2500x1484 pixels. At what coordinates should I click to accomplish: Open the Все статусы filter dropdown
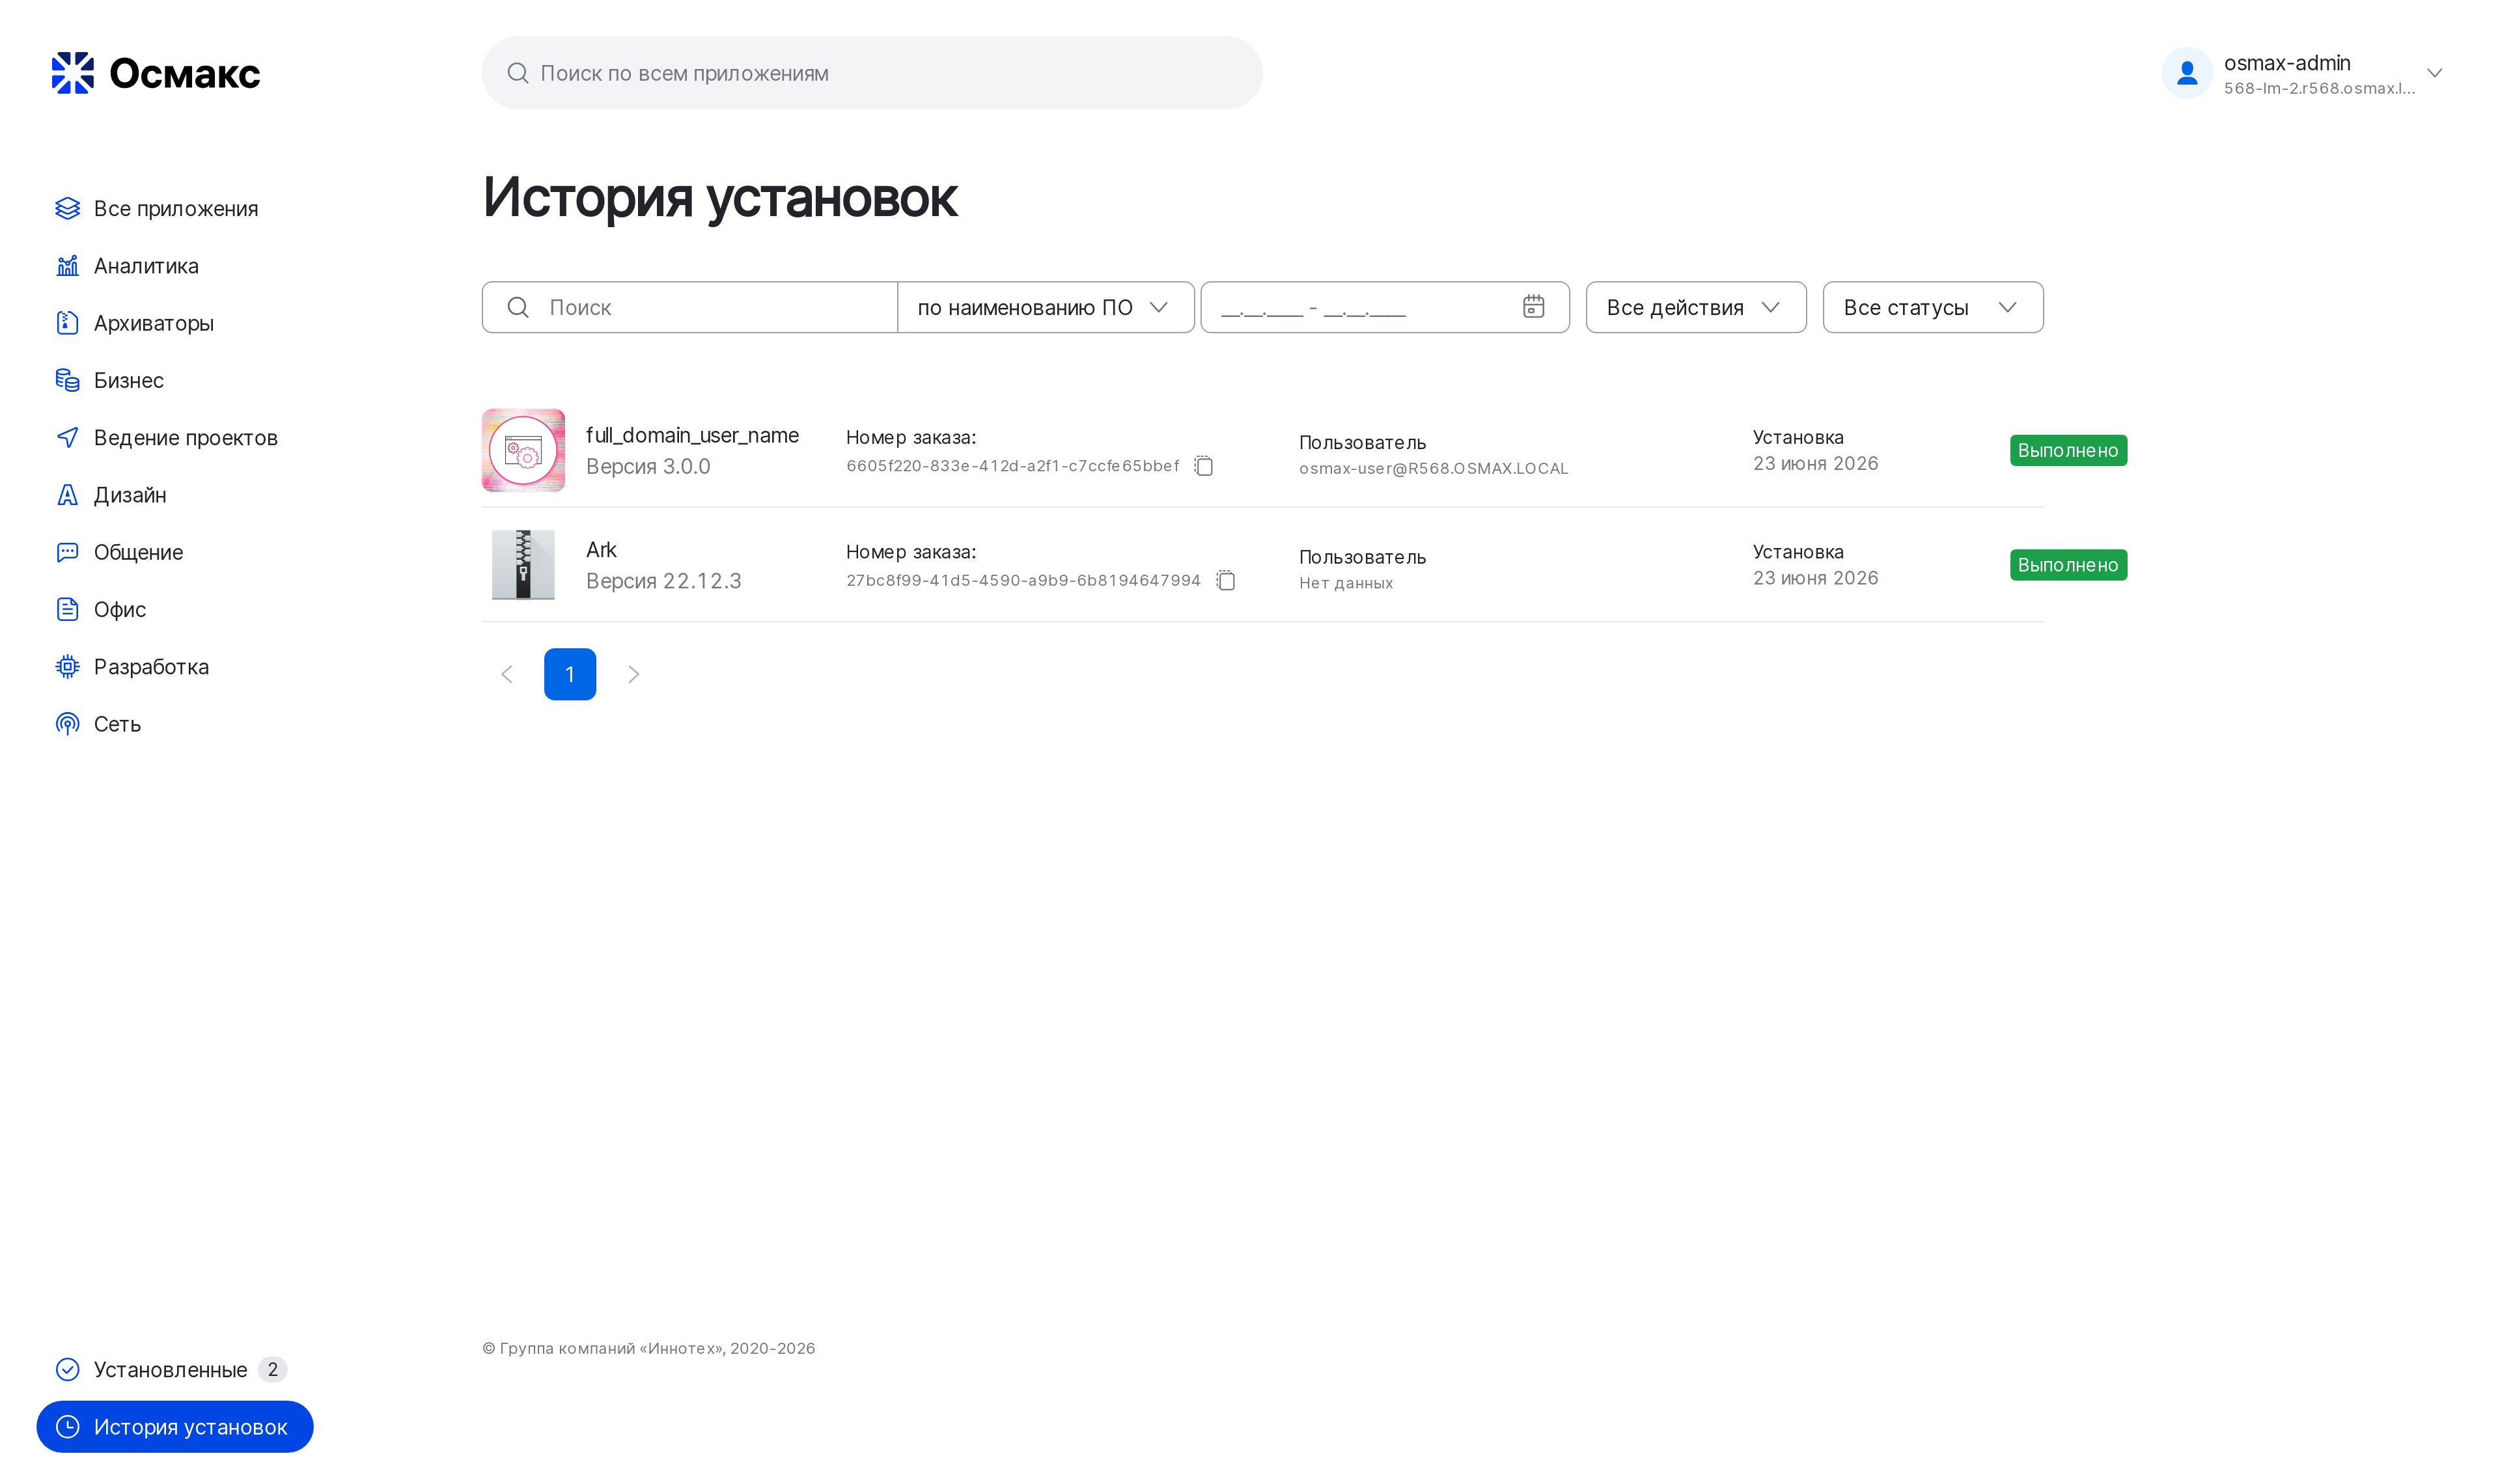[x=1932, y=307]
